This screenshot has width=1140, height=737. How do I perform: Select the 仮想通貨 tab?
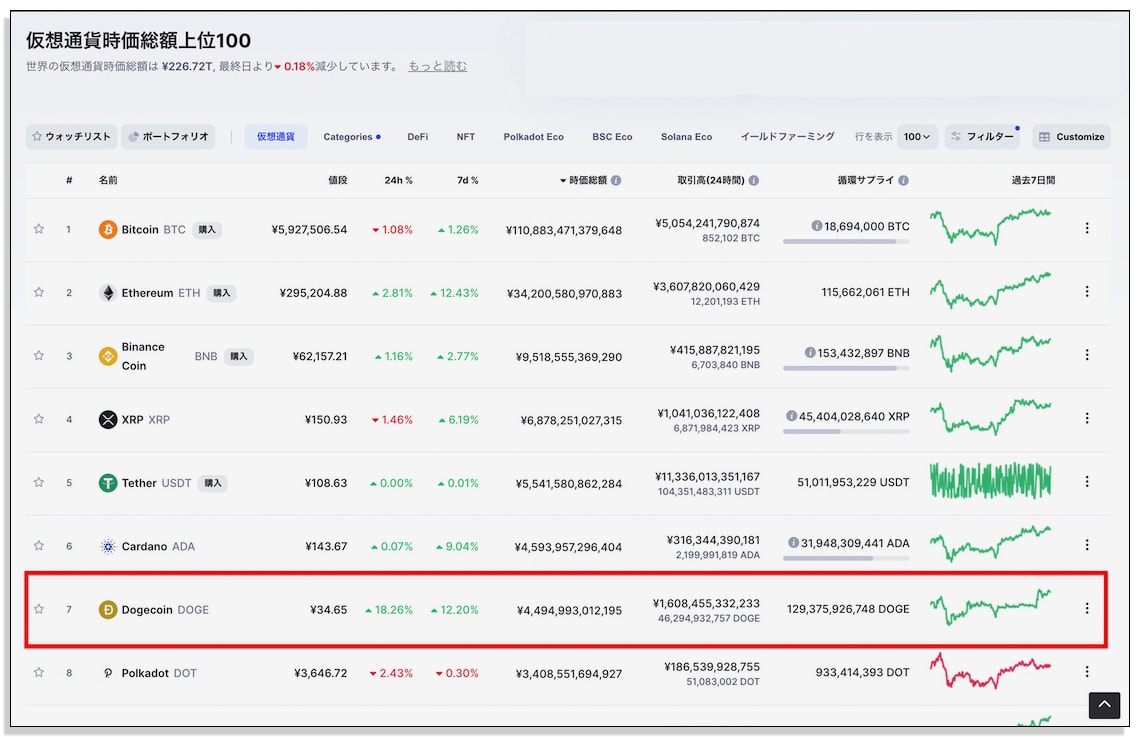276,137
